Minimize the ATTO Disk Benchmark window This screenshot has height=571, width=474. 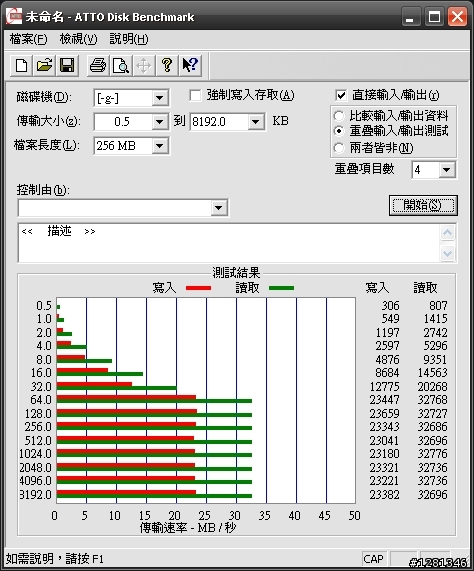pos(411,17)
